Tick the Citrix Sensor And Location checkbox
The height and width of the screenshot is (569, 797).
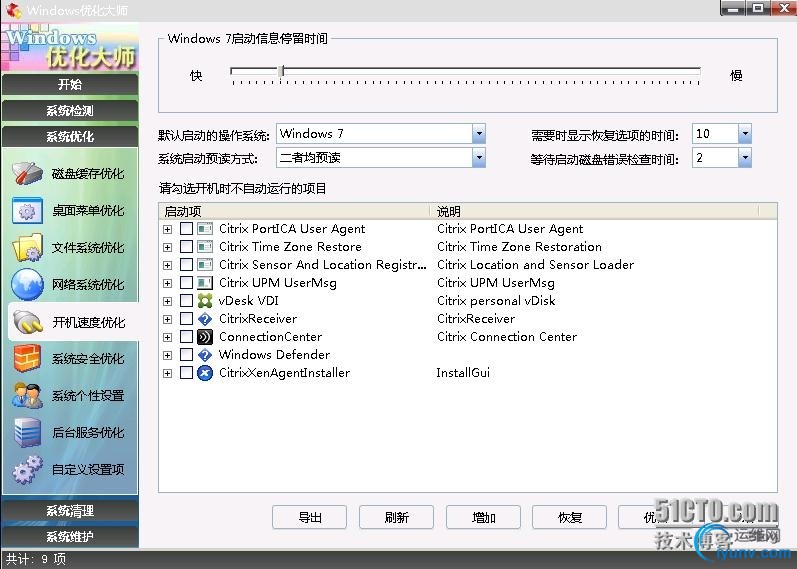tap(187, 265)
